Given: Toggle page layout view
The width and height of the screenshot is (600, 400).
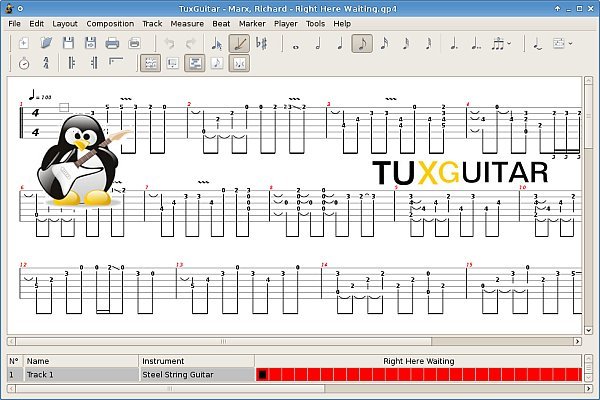Looking at the screenshot, I should pos(150,63).
